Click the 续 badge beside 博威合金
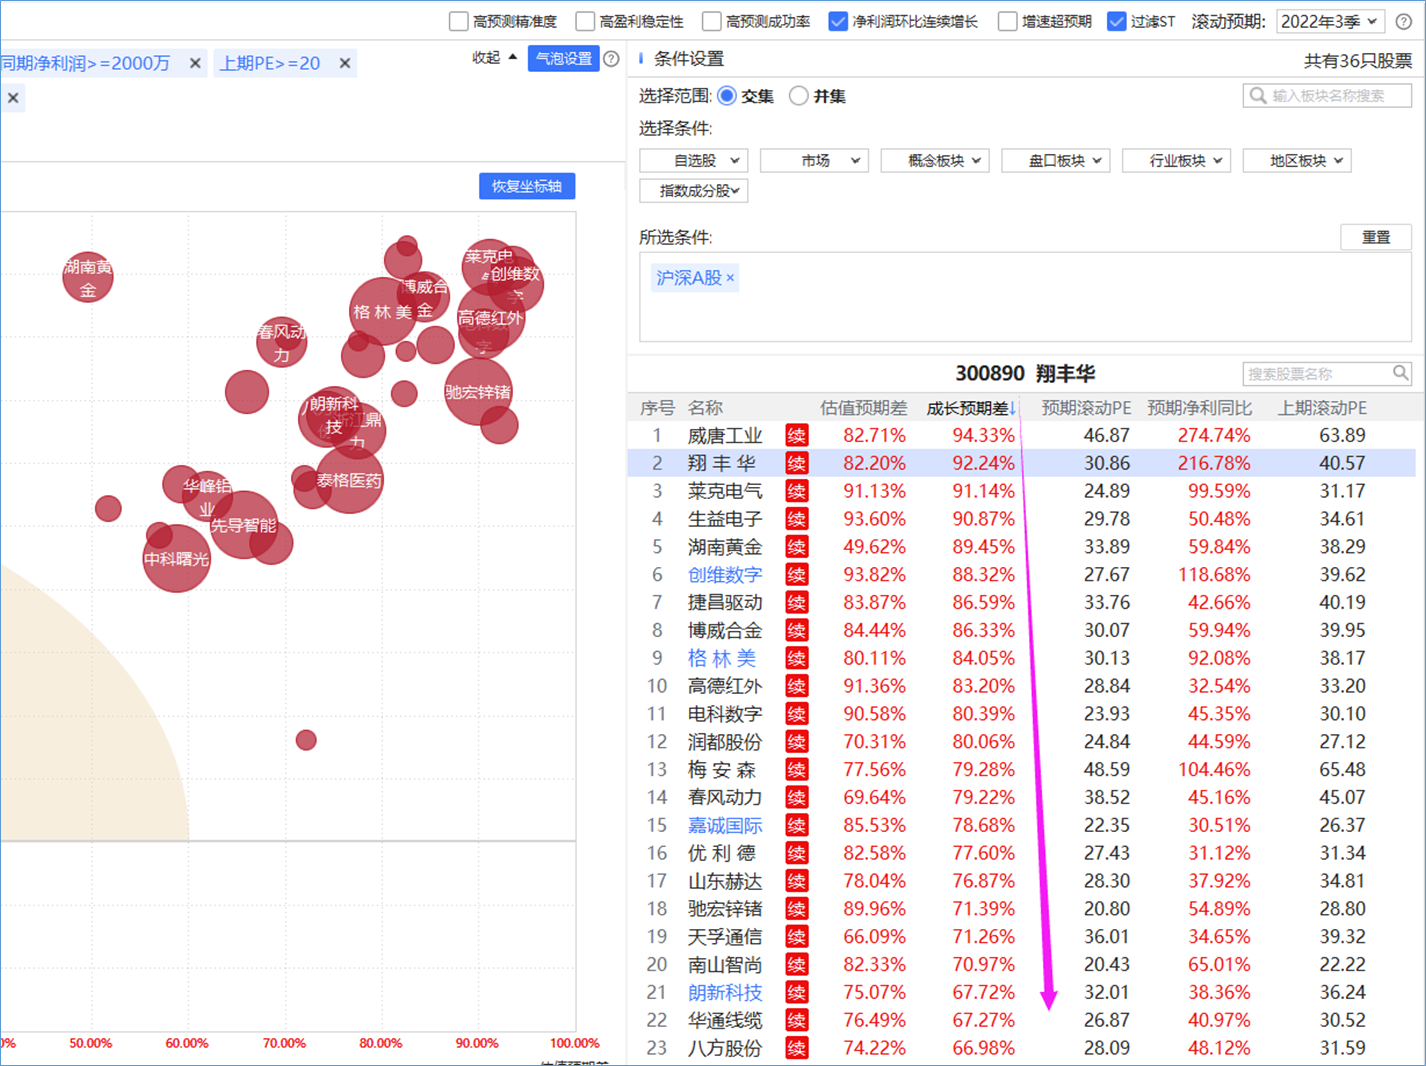 796,630
